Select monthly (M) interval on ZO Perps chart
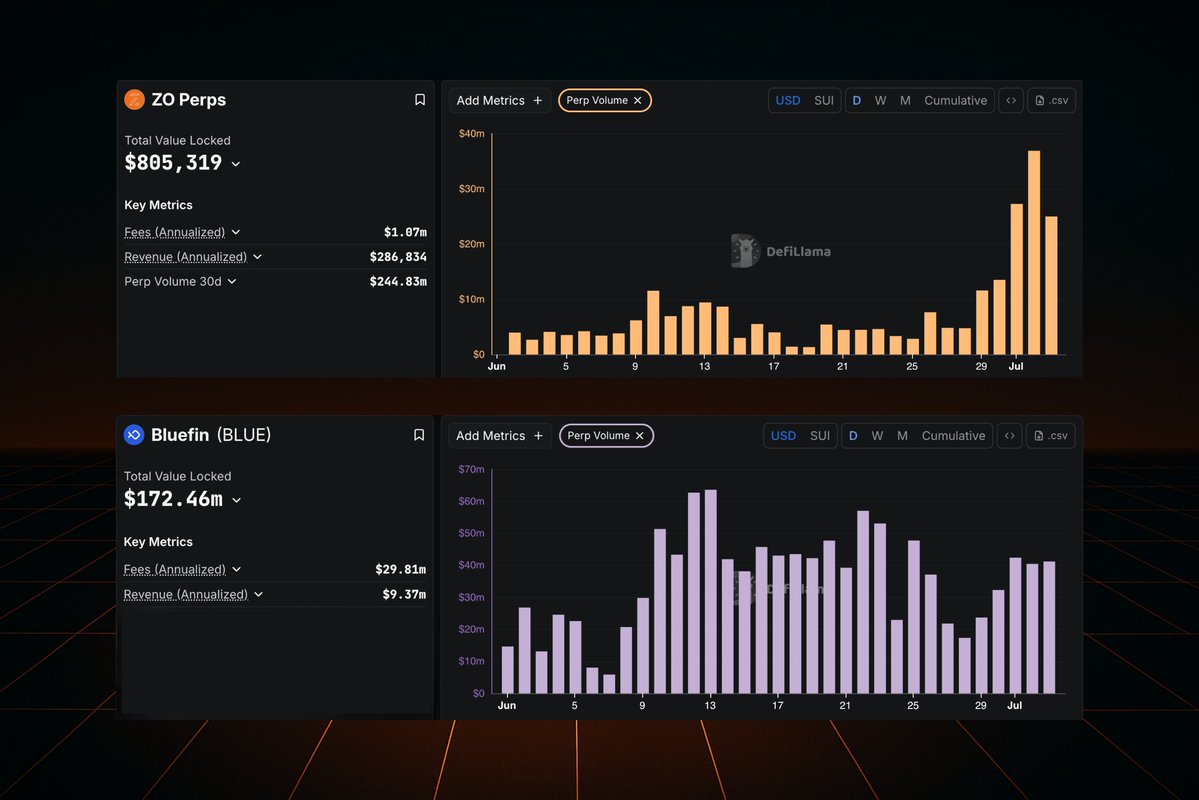This screenshot has height=800, width=1199. pyautogui.click(x=905, y=100)
